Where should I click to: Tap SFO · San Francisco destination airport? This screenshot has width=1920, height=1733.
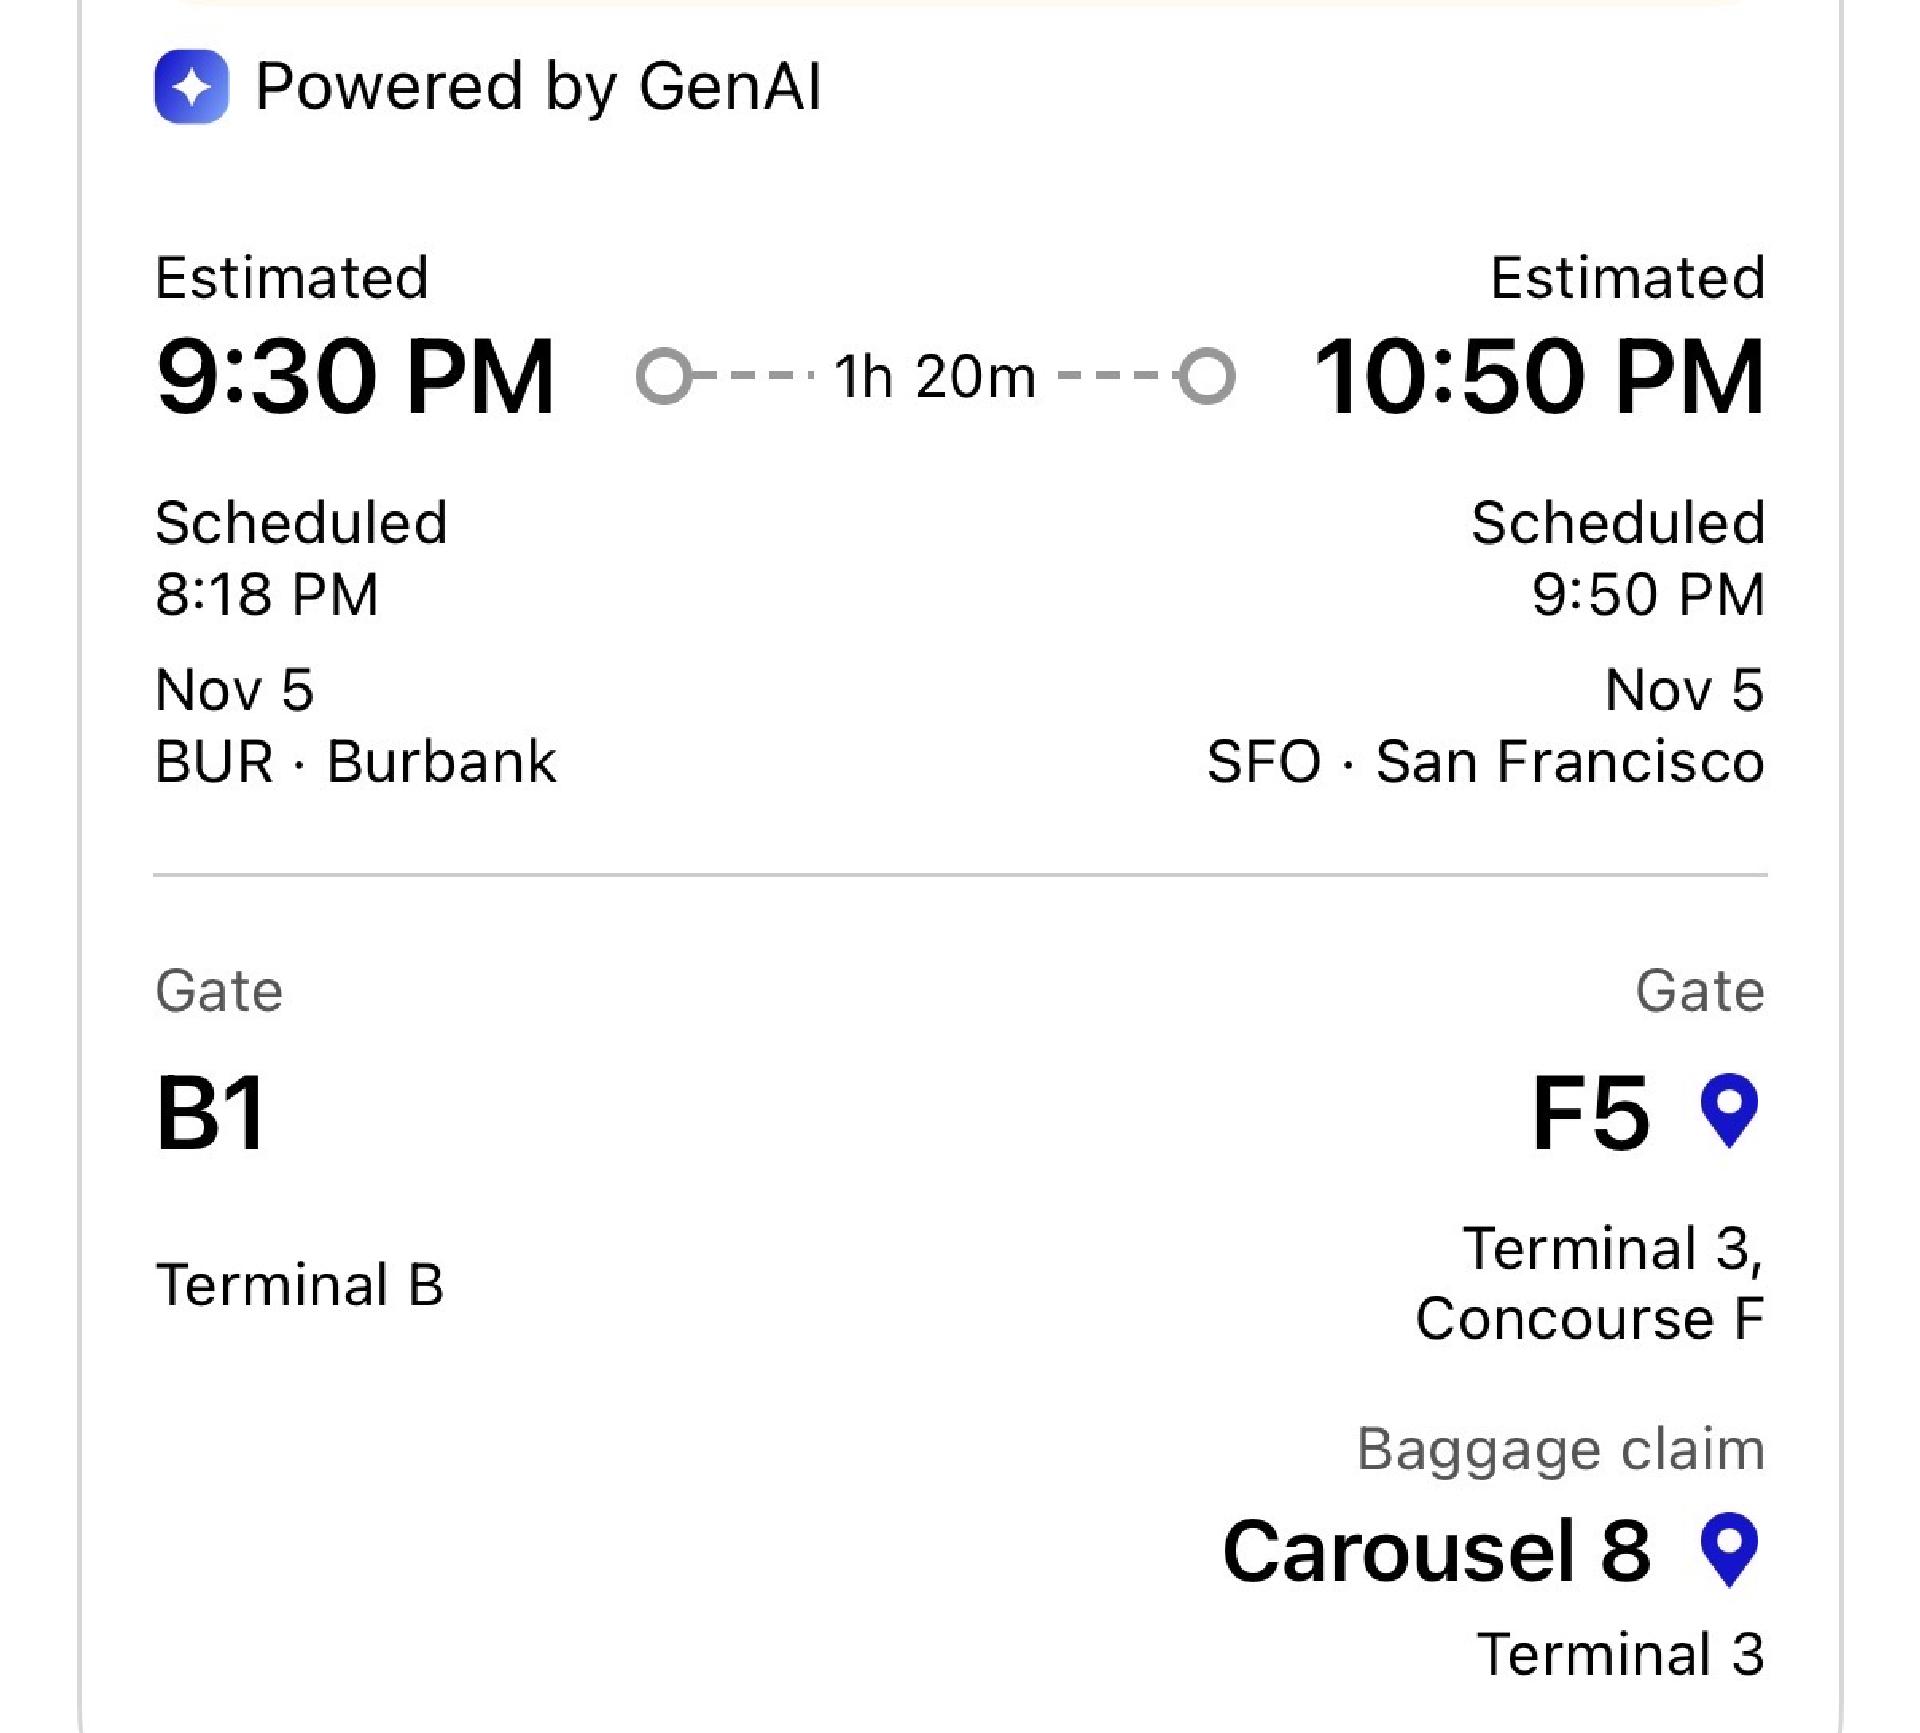(1485, 762)
